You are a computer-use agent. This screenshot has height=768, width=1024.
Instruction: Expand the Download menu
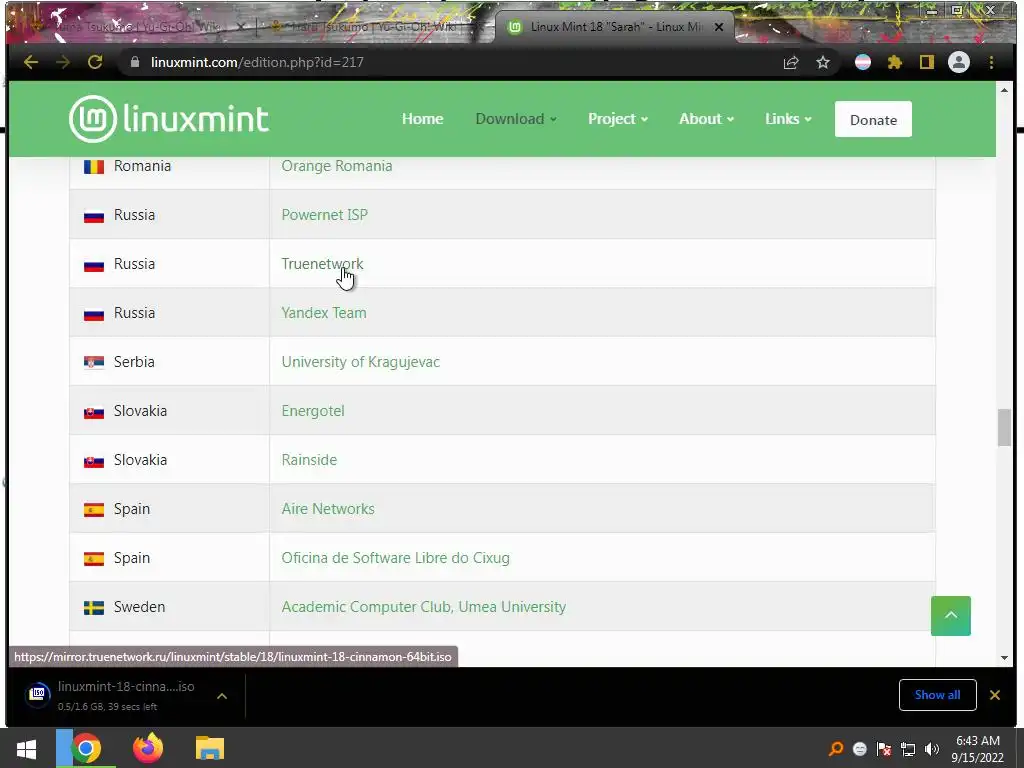click(516, 119)
